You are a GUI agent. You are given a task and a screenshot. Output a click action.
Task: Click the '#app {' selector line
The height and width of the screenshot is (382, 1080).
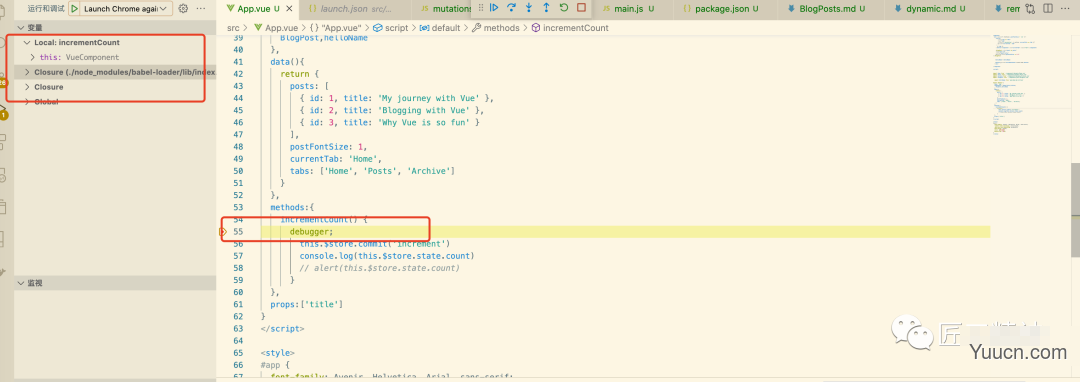point(276,365)
